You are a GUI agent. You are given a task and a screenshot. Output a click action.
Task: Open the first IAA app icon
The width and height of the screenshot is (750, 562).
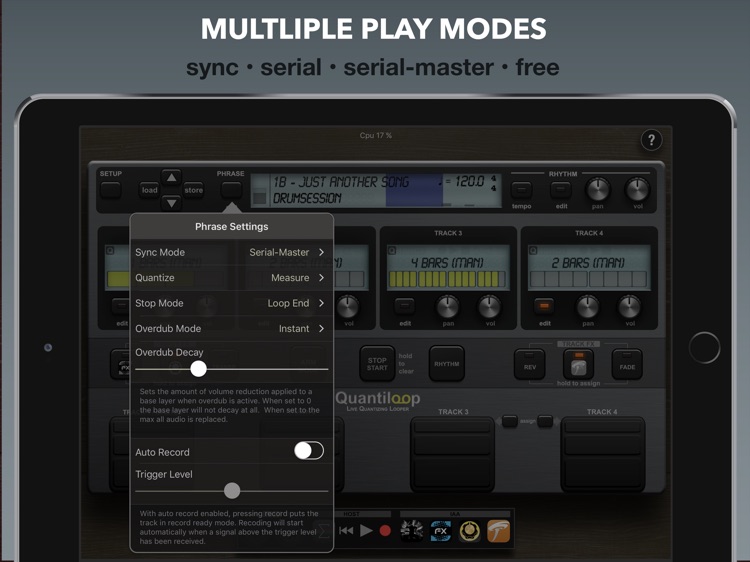coord(412,531)
